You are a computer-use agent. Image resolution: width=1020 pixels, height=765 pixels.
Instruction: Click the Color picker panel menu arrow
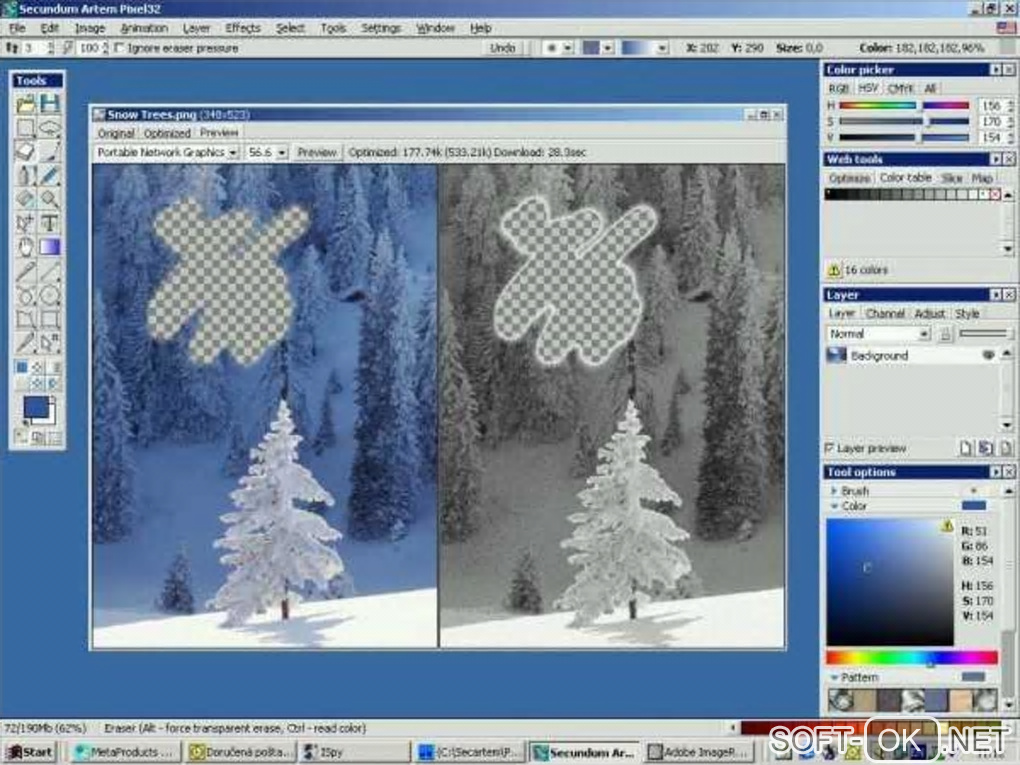pos(995,70)
